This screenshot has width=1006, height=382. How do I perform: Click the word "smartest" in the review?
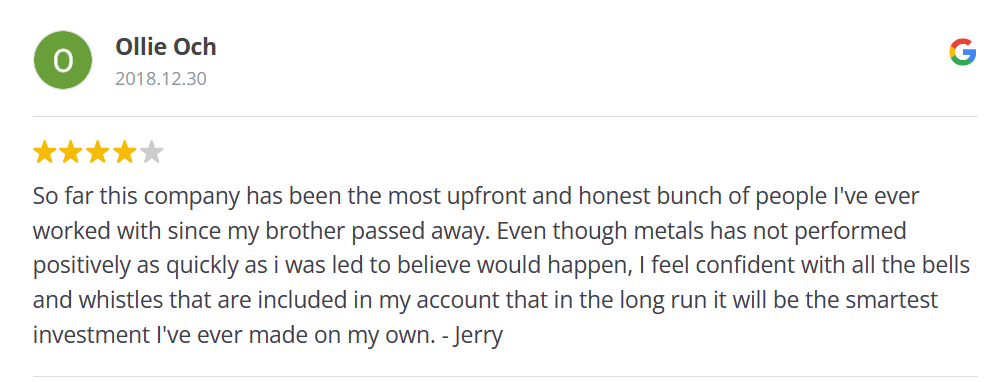pyautogui.click(x=894, y=301)
